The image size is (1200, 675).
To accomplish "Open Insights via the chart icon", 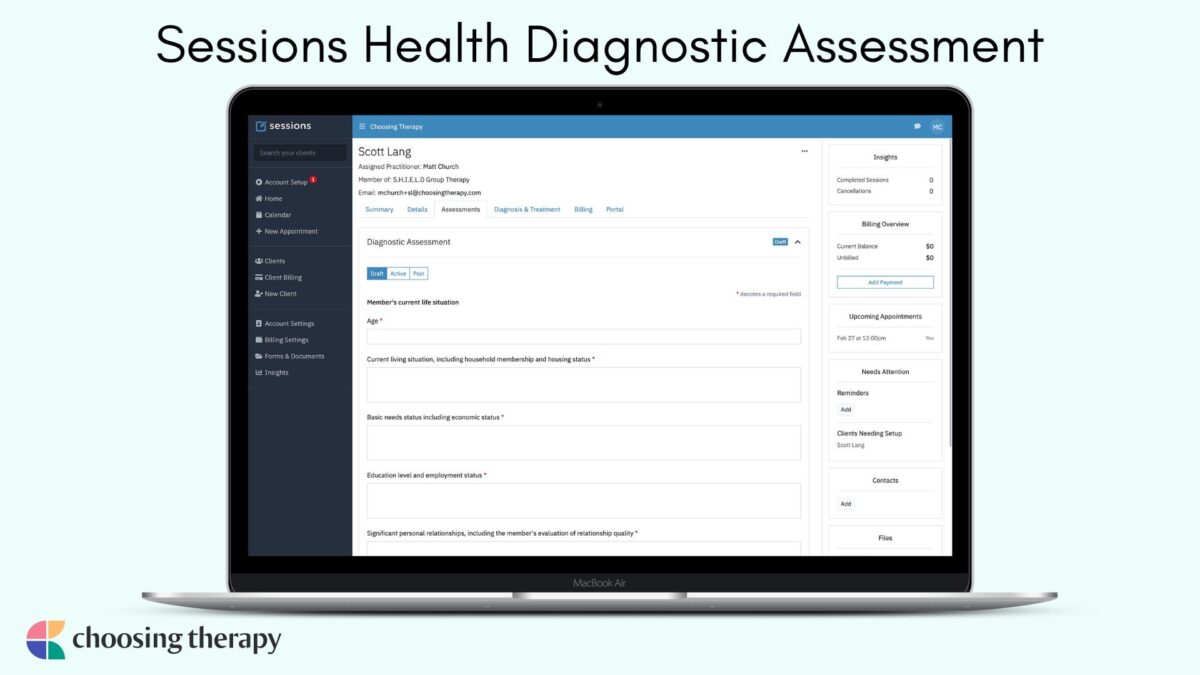I will pos(273,372).
